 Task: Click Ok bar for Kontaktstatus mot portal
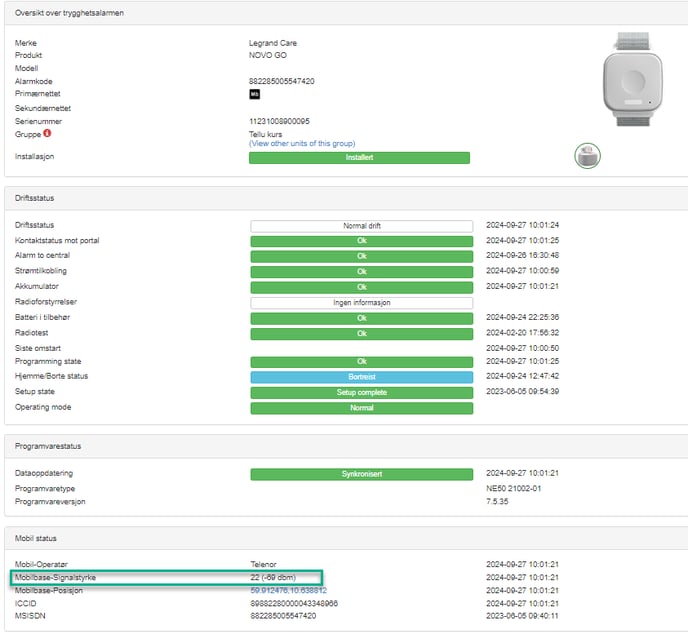pos(362,241)
